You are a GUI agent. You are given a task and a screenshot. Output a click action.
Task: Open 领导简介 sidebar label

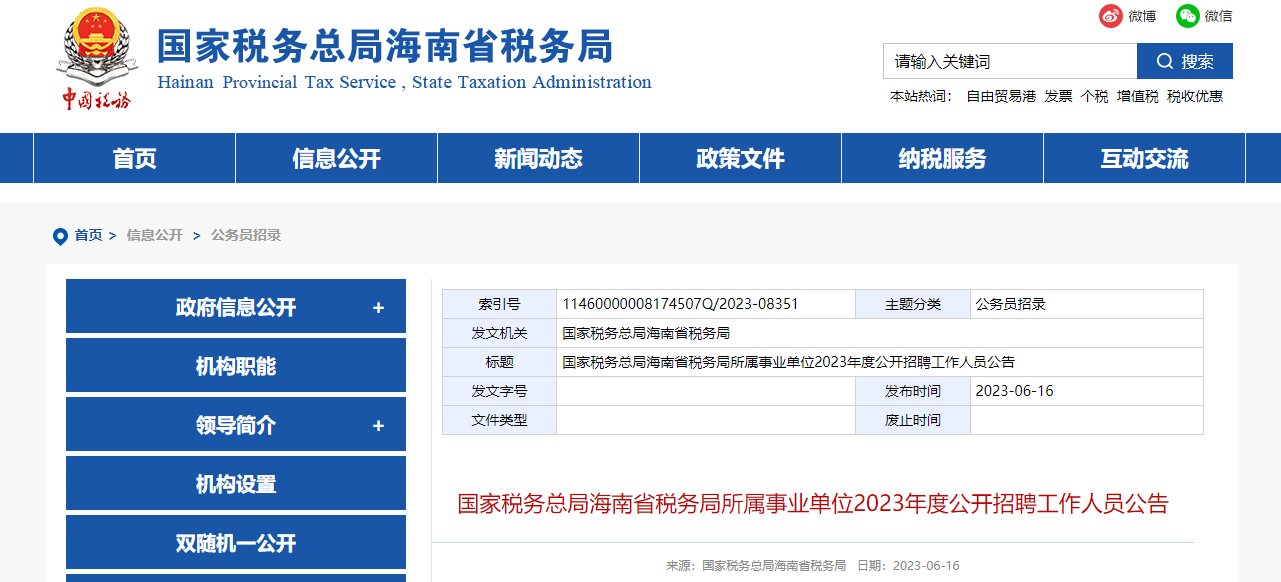pyautogui.click(x=236, y=426)
